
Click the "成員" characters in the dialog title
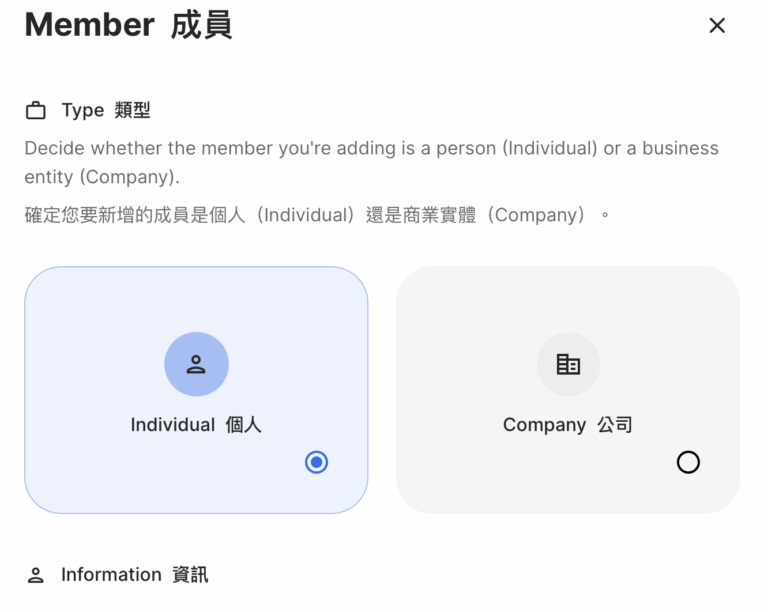point(201,25)
